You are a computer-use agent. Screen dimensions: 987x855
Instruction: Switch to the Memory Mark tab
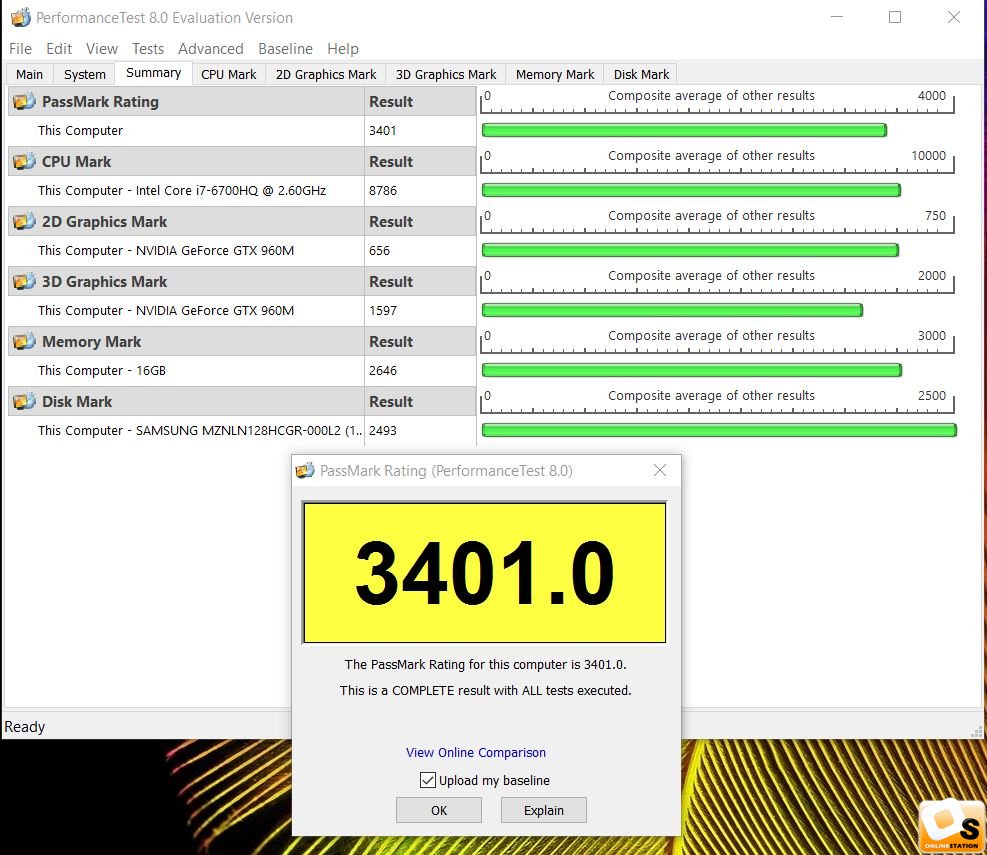[x=555, y=74]
